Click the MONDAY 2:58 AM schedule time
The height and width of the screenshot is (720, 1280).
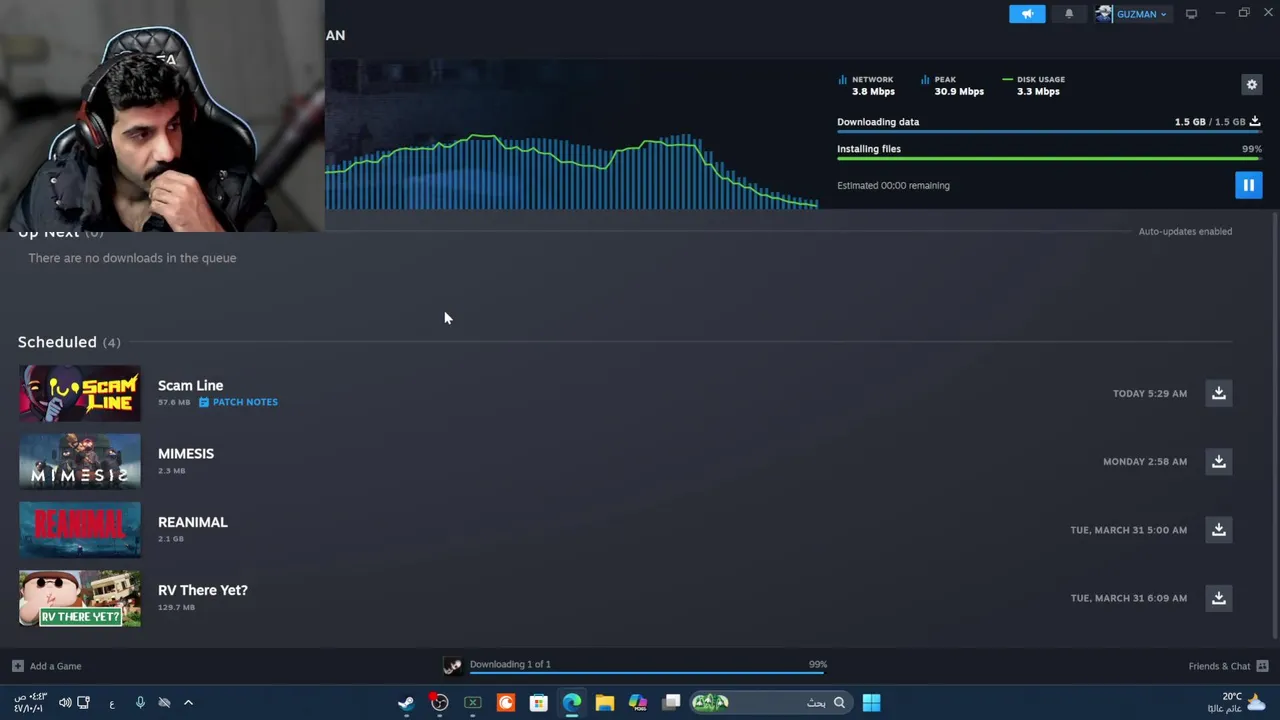click(1145, 461)
